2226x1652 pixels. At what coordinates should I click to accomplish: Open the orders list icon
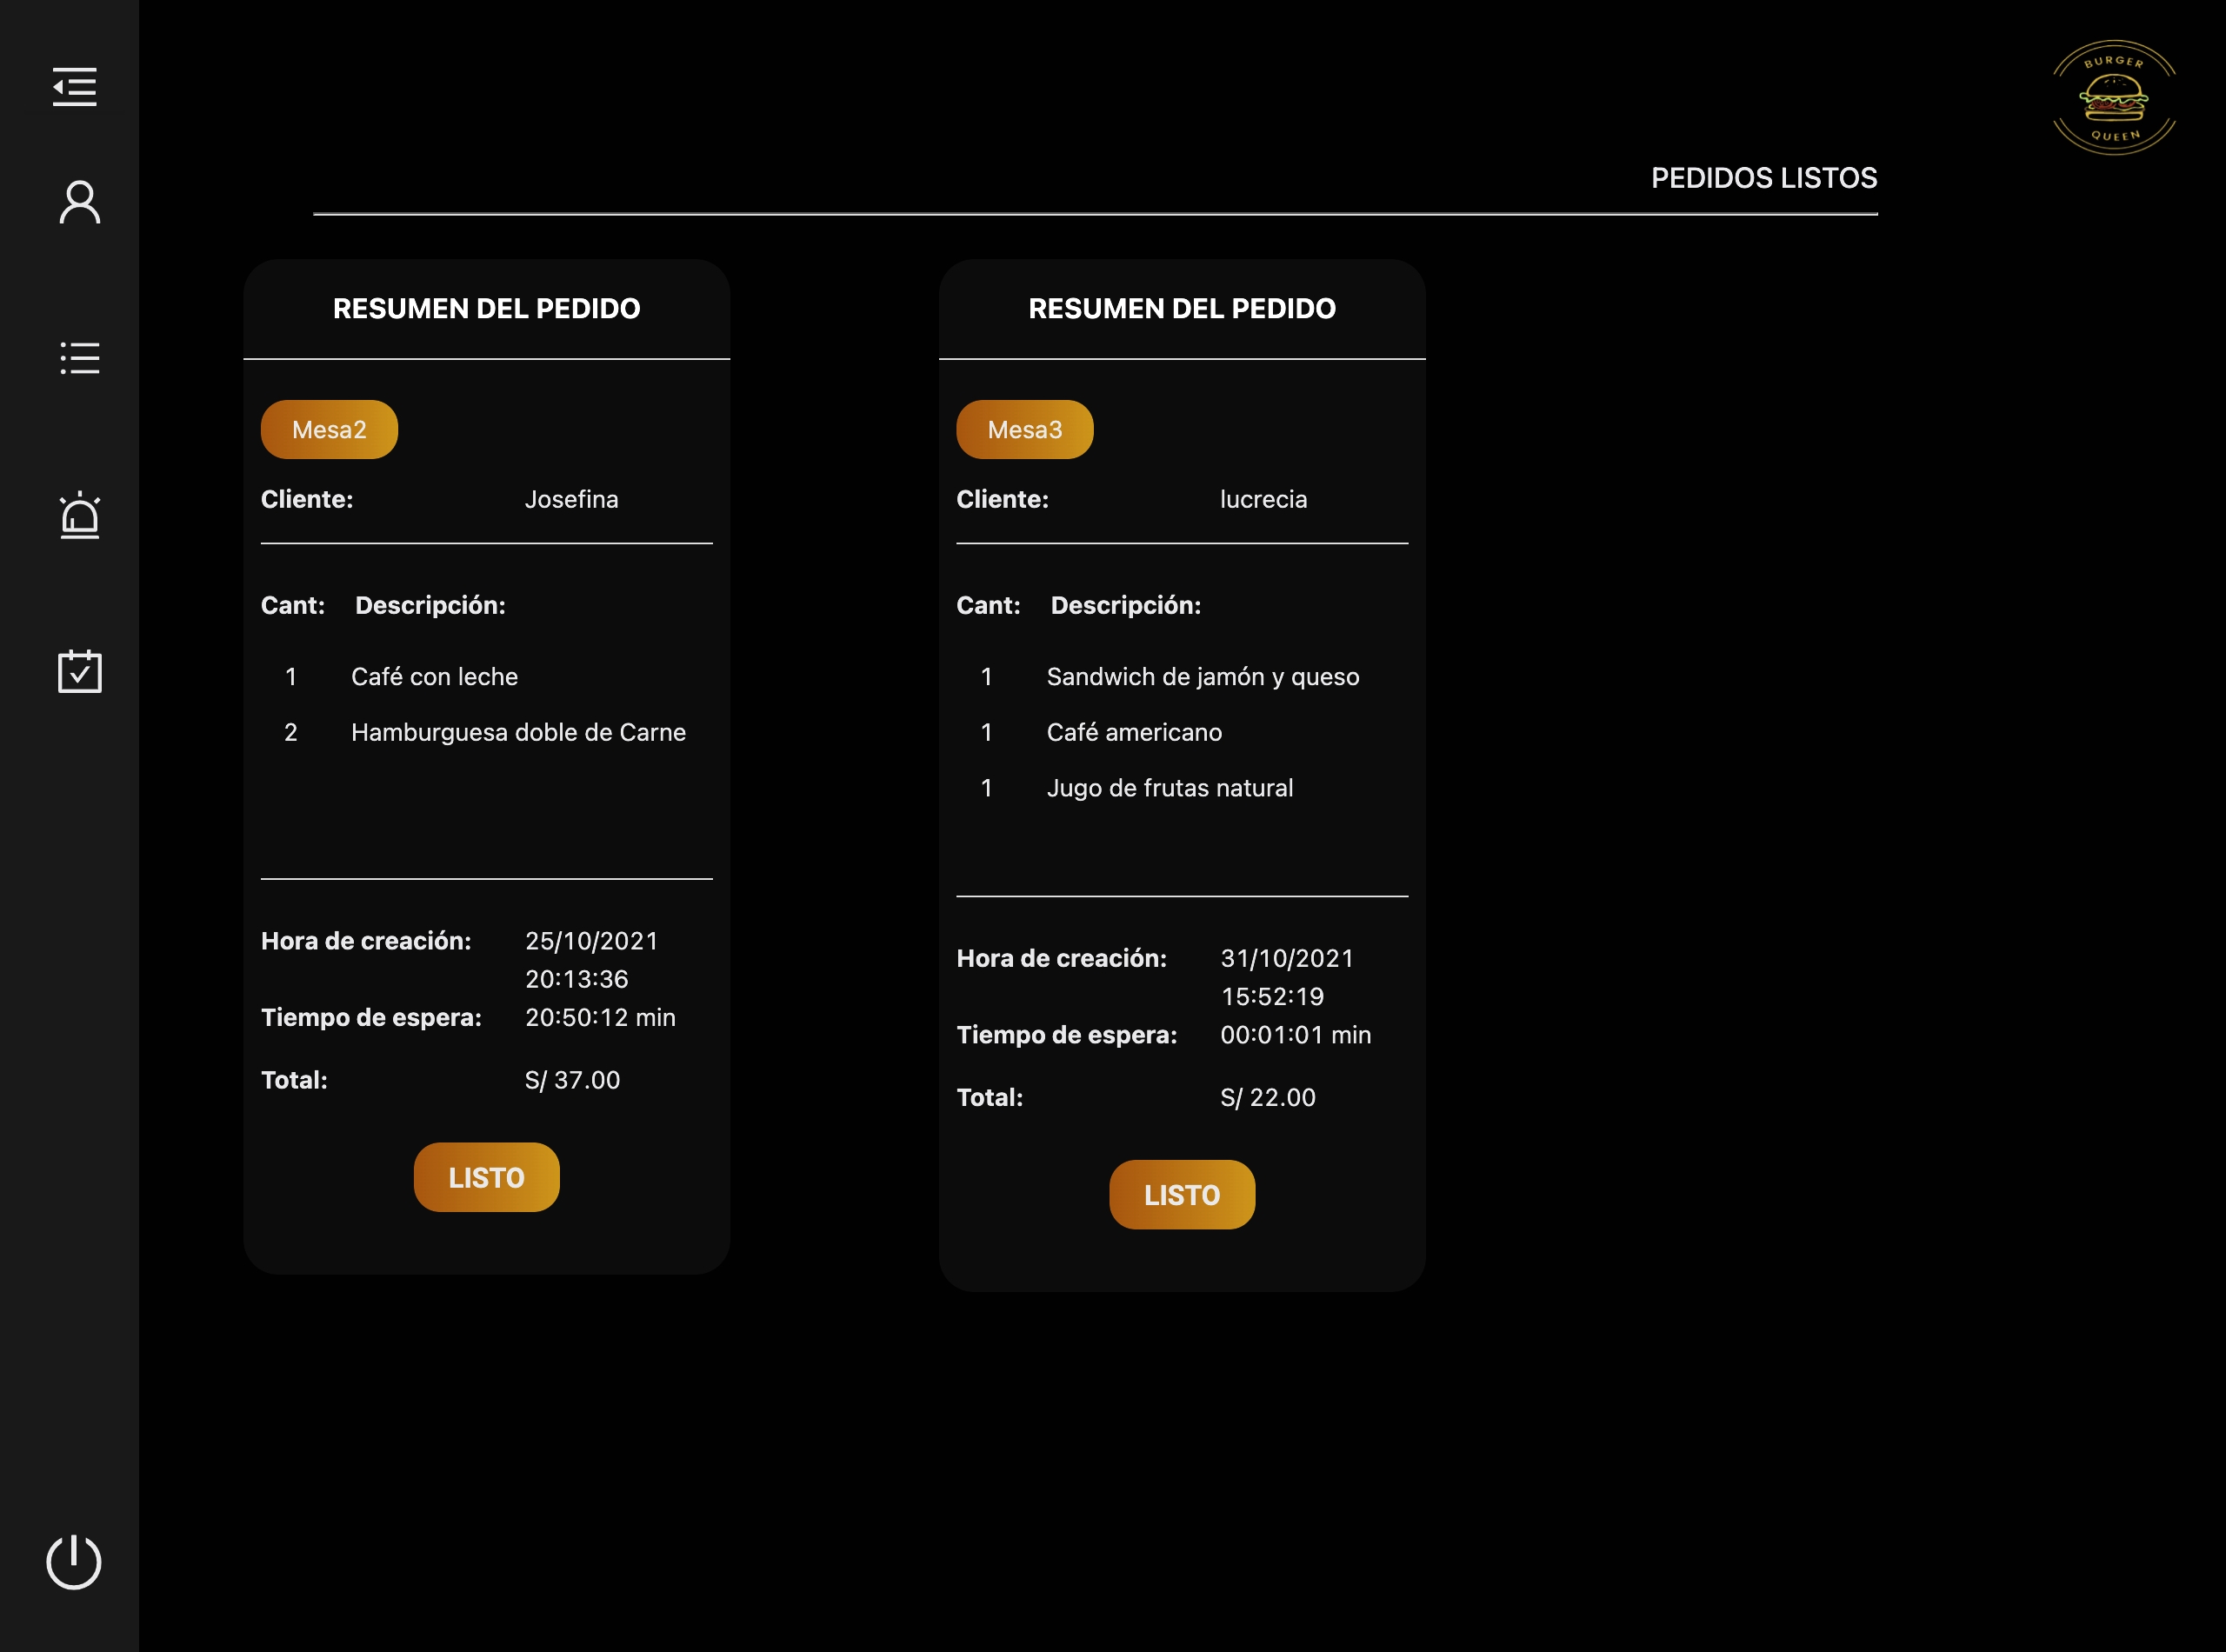pyautogui.click(x=79, y=358)
